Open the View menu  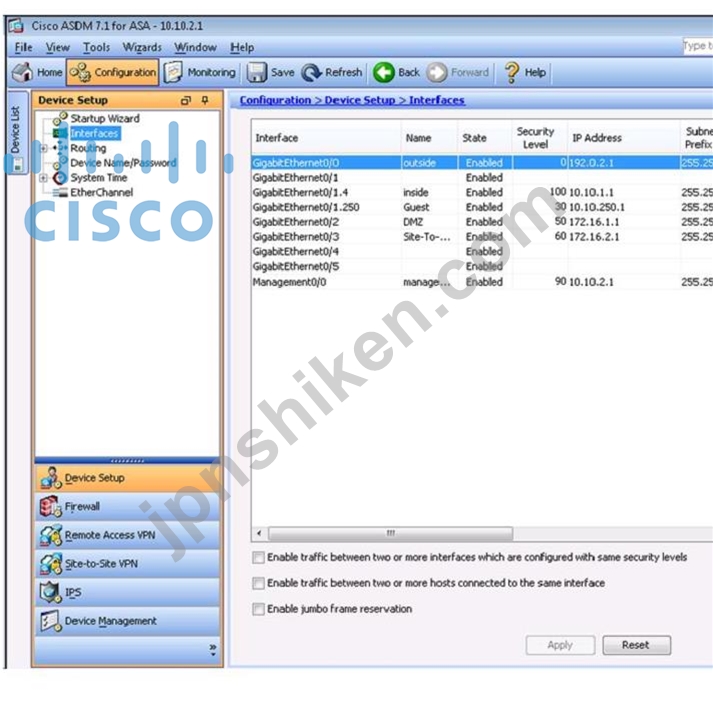(58, 48)
